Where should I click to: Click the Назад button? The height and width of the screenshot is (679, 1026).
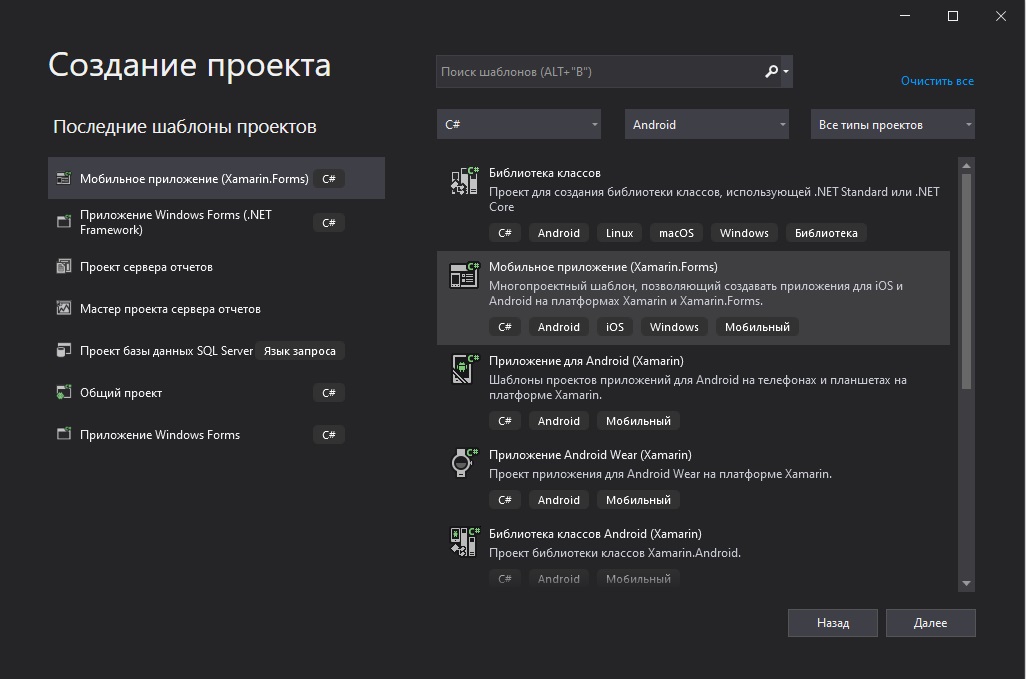tap(832, 623)
